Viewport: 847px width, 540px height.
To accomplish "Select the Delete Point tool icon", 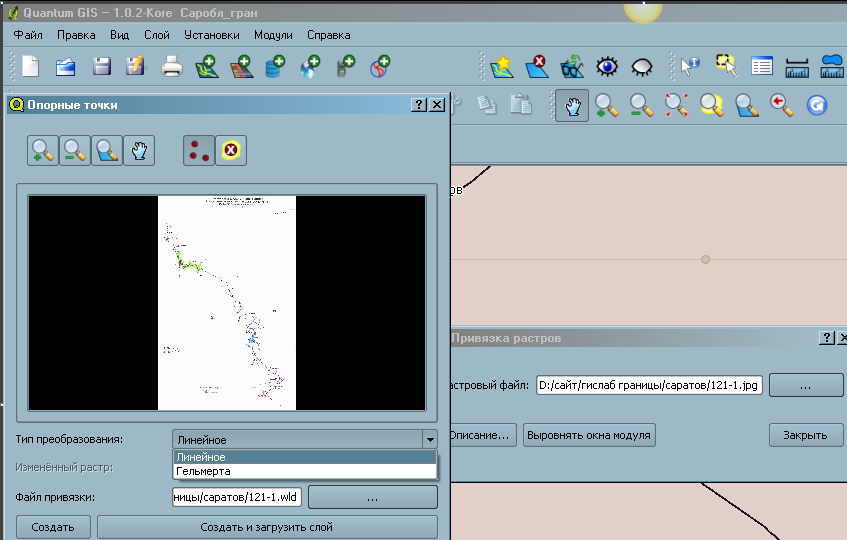I will (231, 150).
